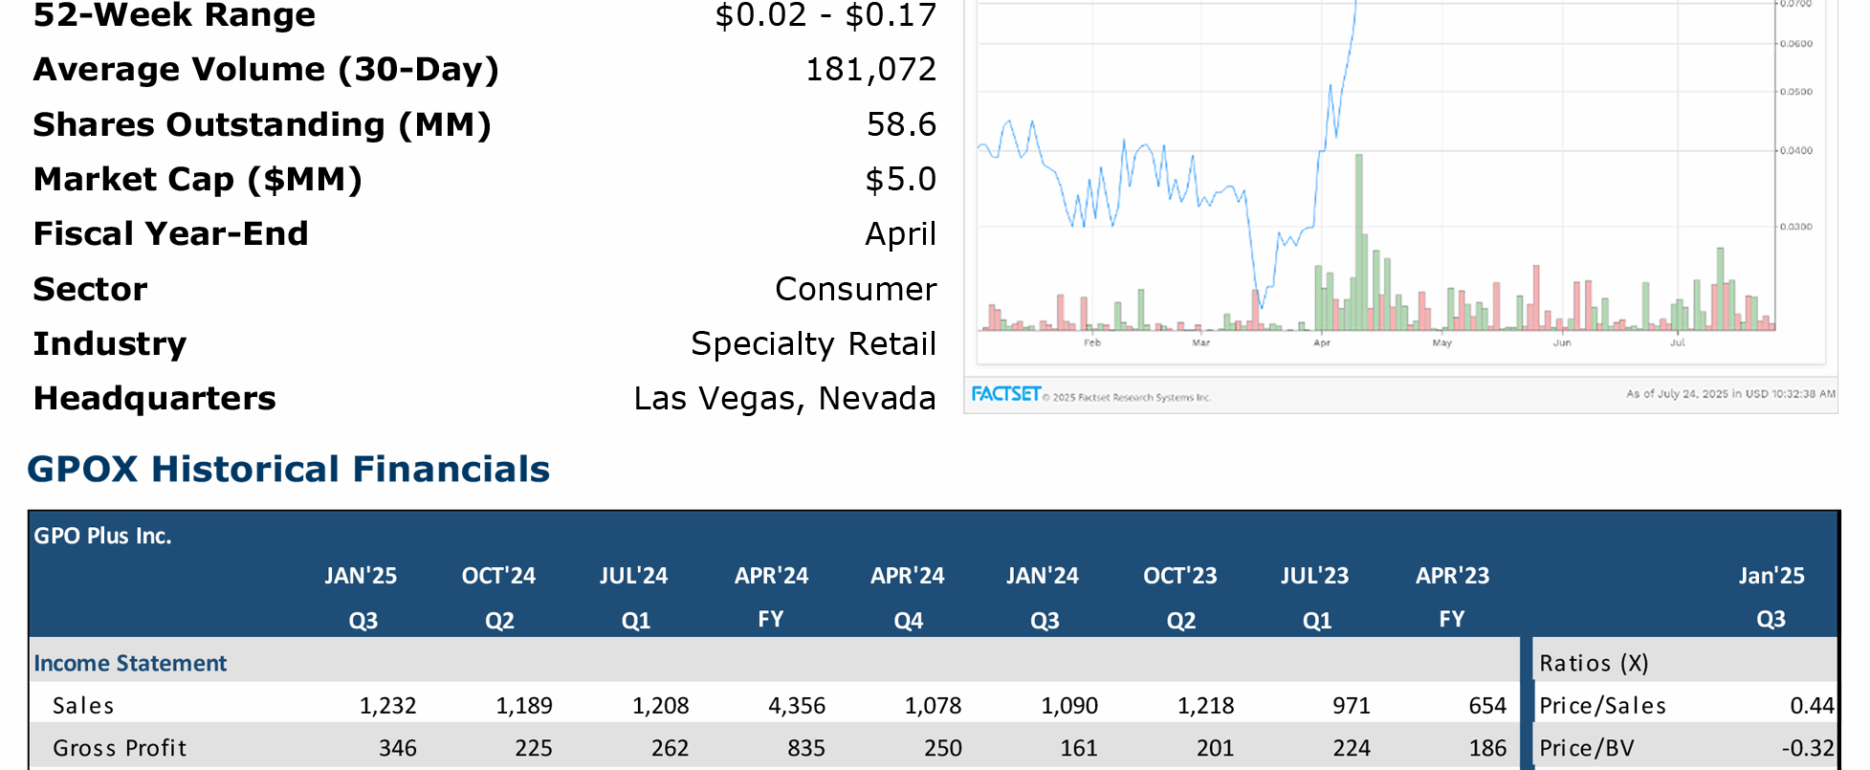Click the 'As of July 24, 2025' timestamp

click(1730, 394)
